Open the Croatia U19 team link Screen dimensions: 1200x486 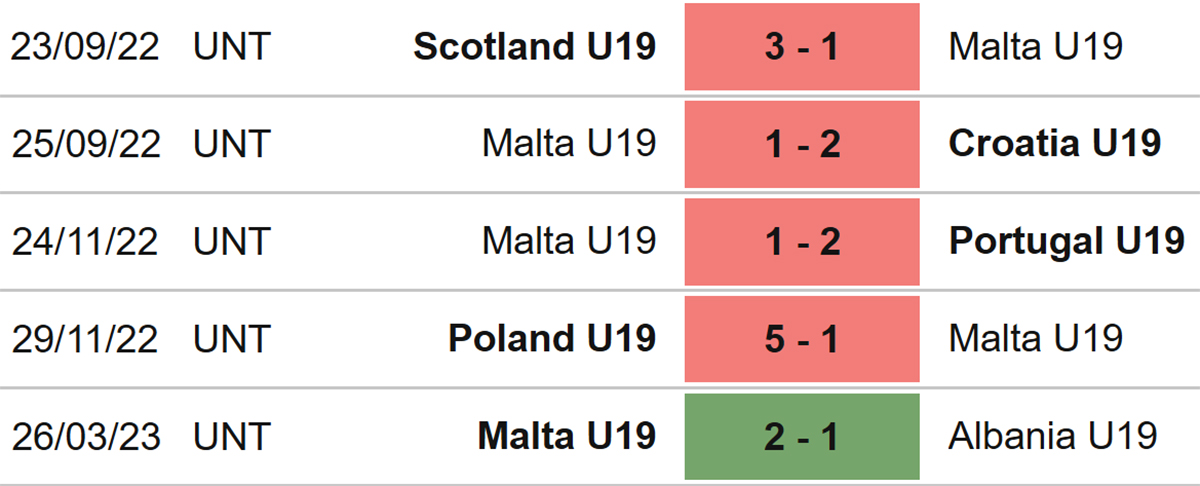pyautogui.click(x=1055, y=143)
